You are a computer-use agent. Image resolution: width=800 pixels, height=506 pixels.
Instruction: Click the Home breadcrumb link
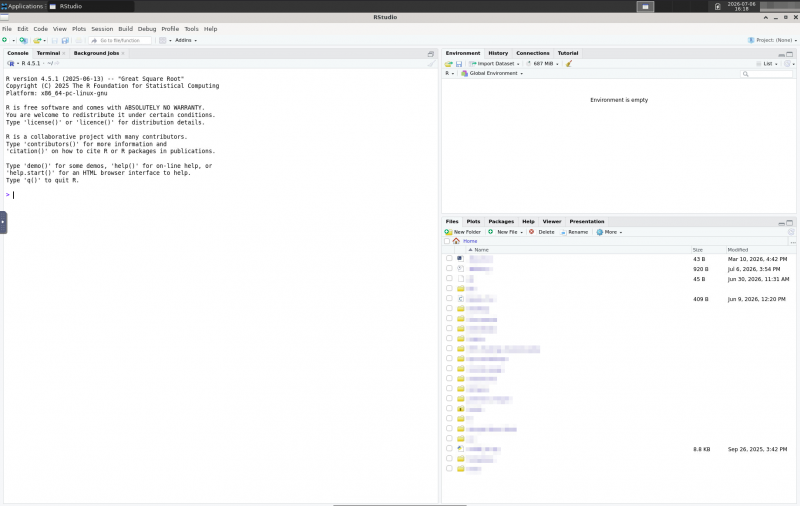coord(470,241)
